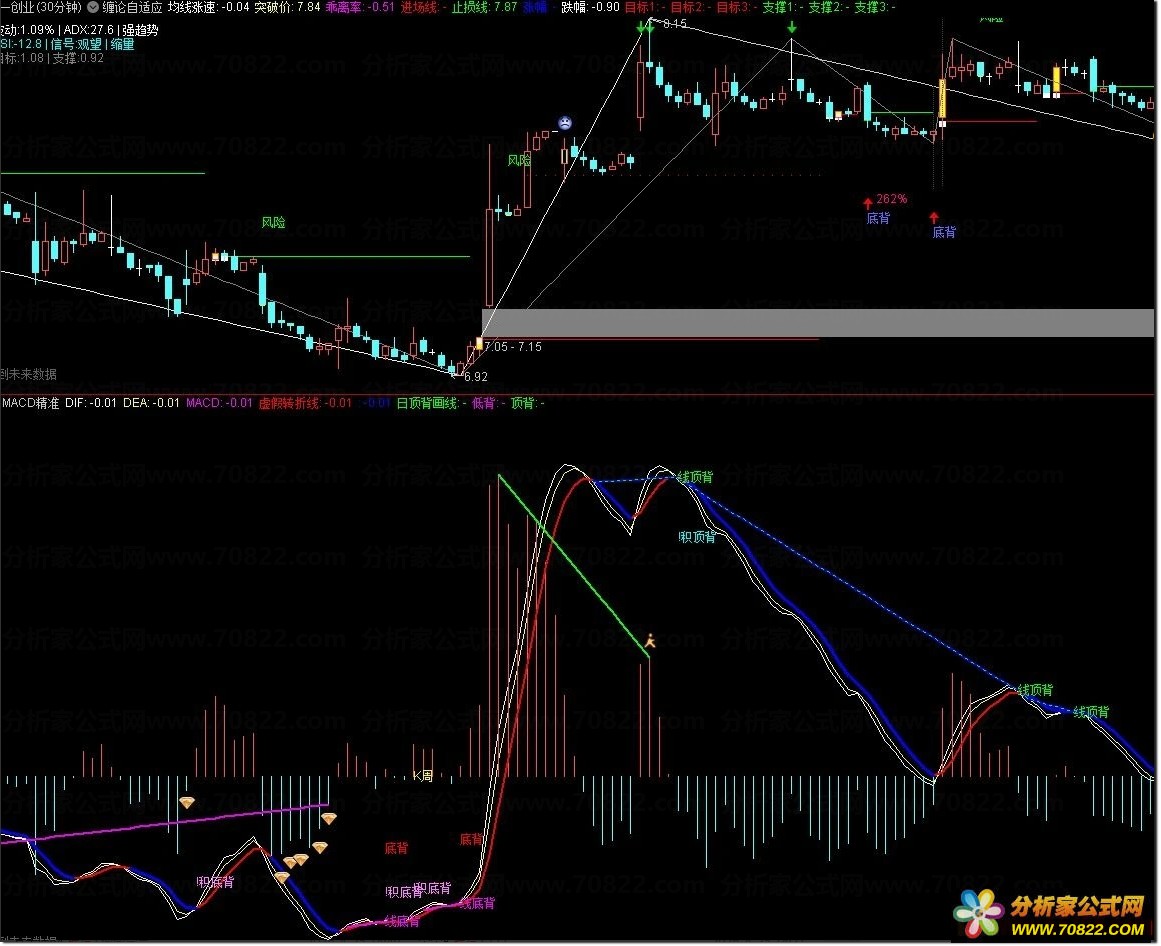Click the 乖离率: -0.51 value
The height and width of the screenshot is (946, 1161).
(x=360, y=7)
